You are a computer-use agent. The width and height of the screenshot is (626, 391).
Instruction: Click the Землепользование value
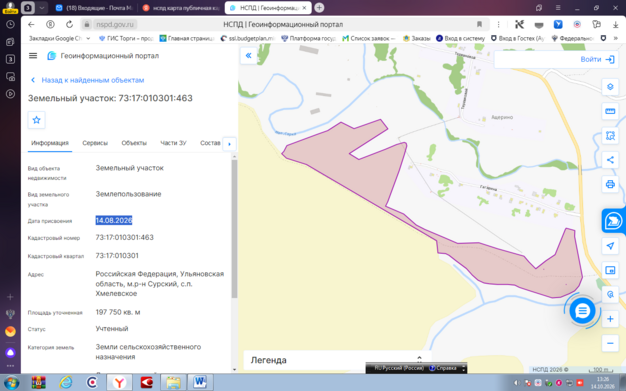(x=128, y=194)
